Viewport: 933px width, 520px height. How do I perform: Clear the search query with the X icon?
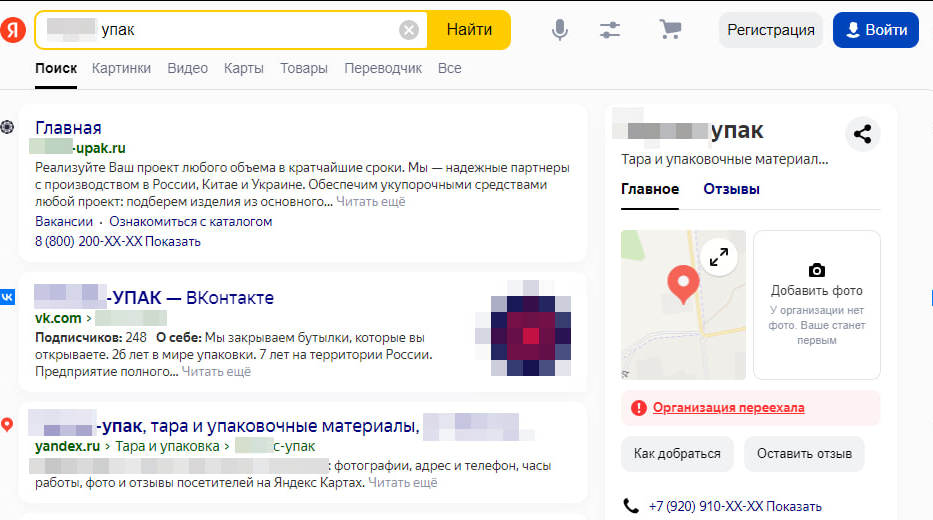click(x=409, y=30)
